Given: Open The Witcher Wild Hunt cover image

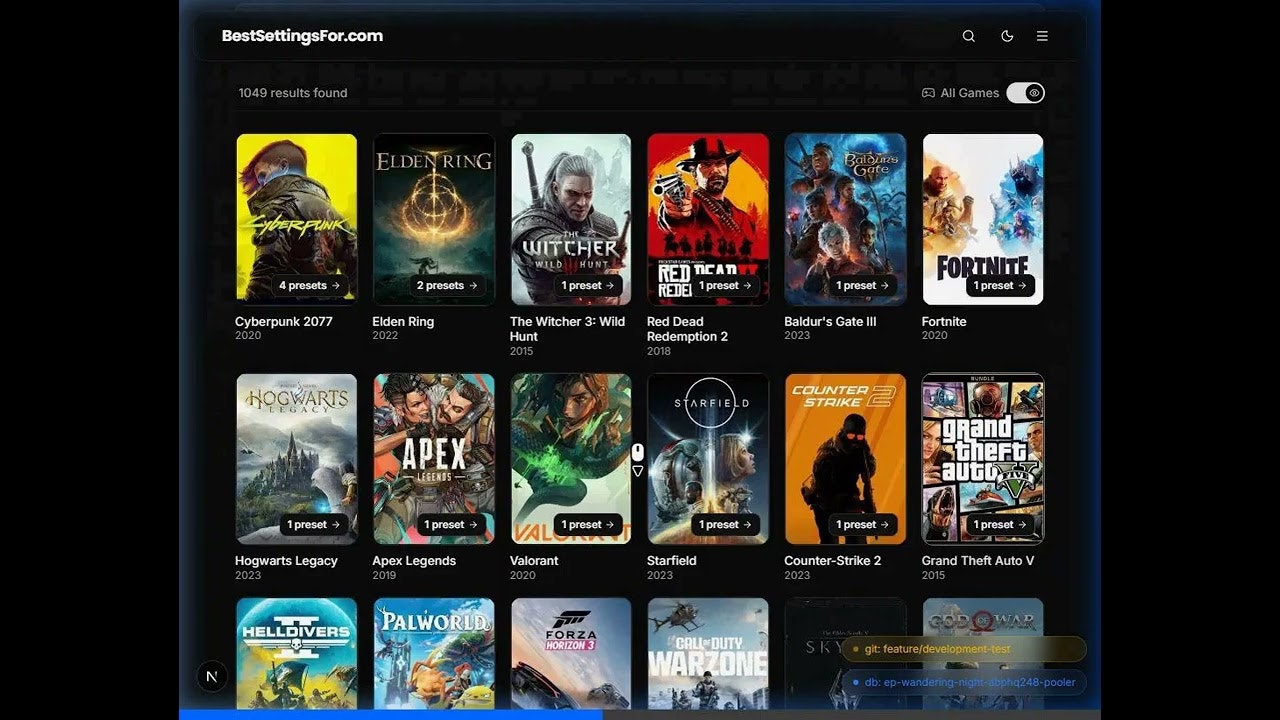Looking at the screenshot, I should pos(571,219).
